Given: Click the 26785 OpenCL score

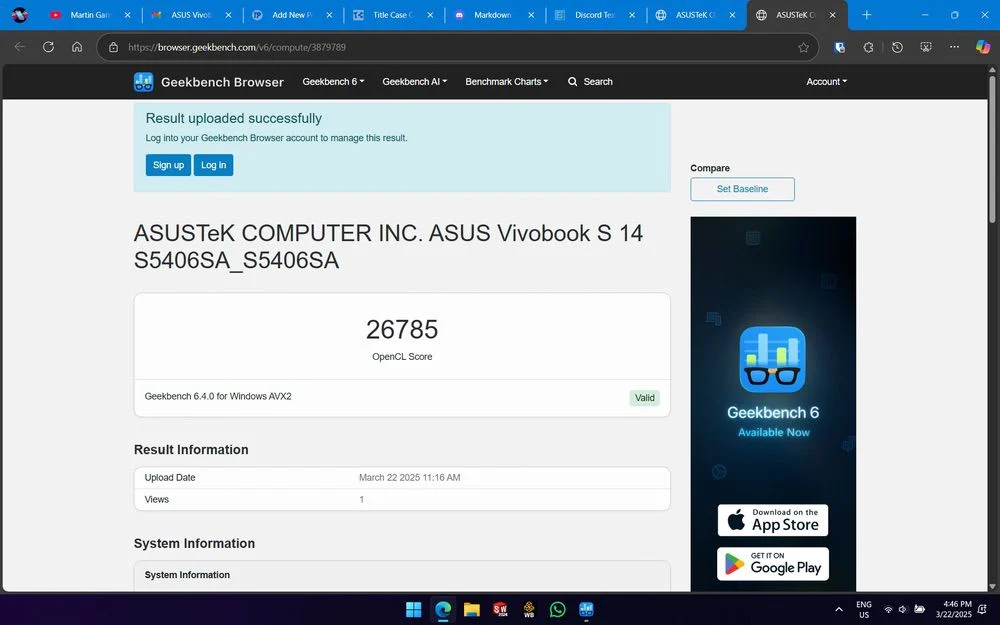Looking at the screenshot, I should tap(402, 330).
